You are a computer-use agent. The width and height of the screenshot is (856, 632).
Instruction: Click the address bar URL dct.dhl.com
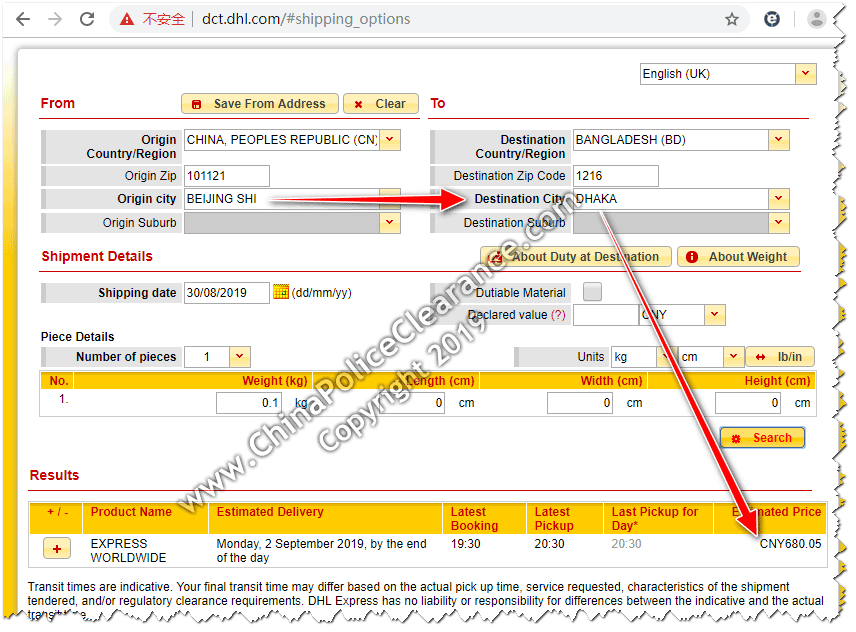pos(306,19)
